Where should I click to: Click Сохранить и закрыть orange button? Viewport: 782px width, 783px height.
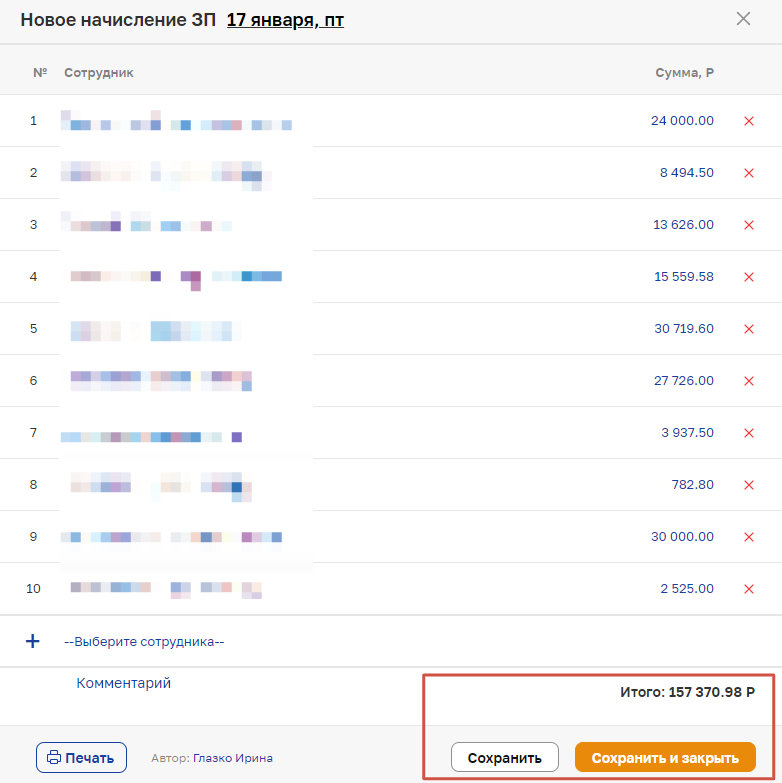(665, 758)
